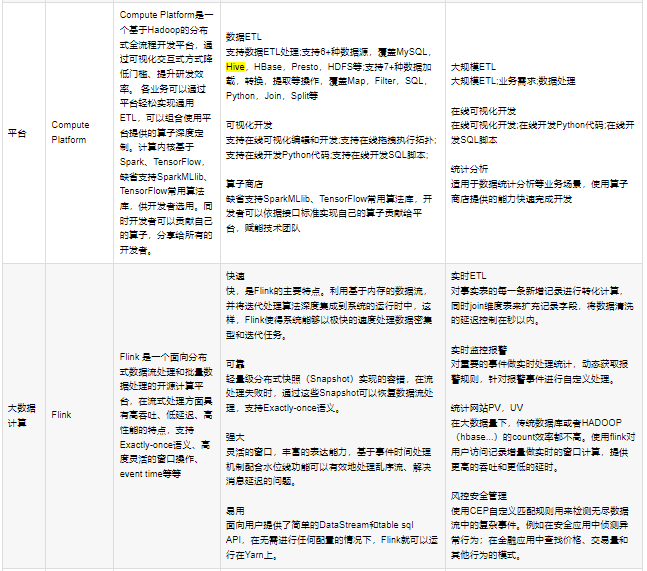Click the "Flink" name cell
This screenshot has height=571, width=647.
pyautogui.click(x=79, y=415)
